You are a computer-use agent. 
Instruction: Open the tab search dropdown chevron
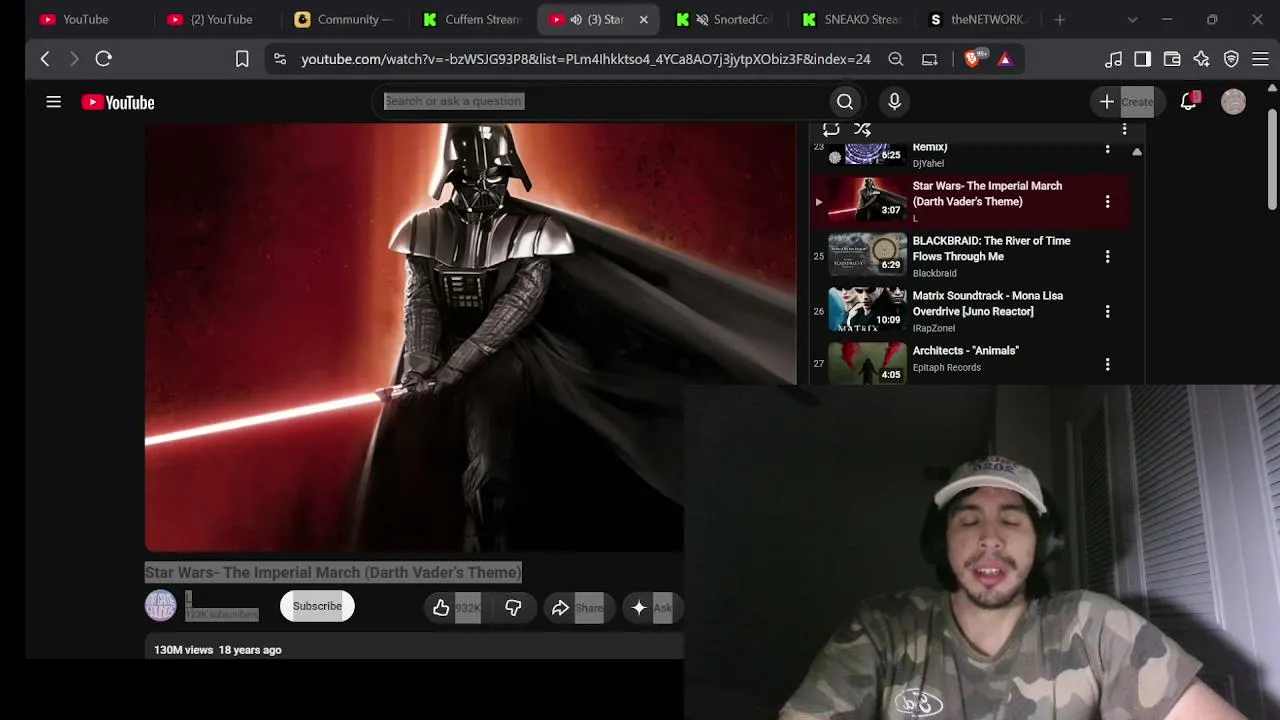pyautogui.click(x=1132, y=19)
